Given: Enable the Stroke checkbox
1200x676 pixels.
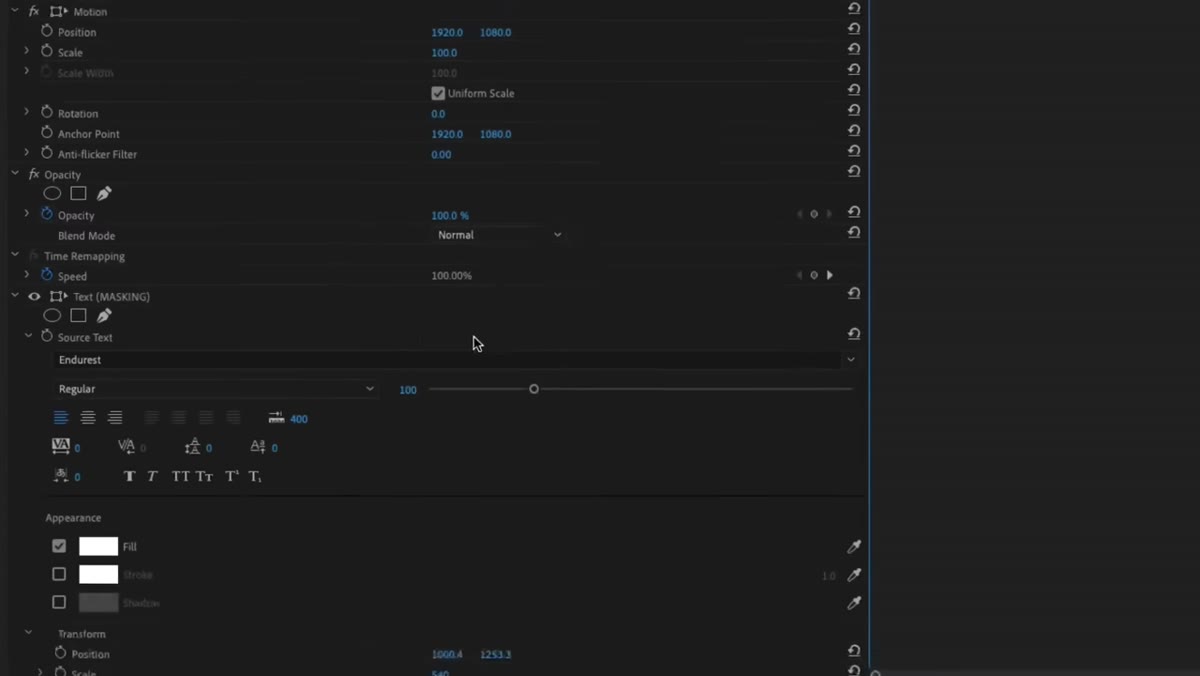Looking at the screenshot, I should point(59,574).
